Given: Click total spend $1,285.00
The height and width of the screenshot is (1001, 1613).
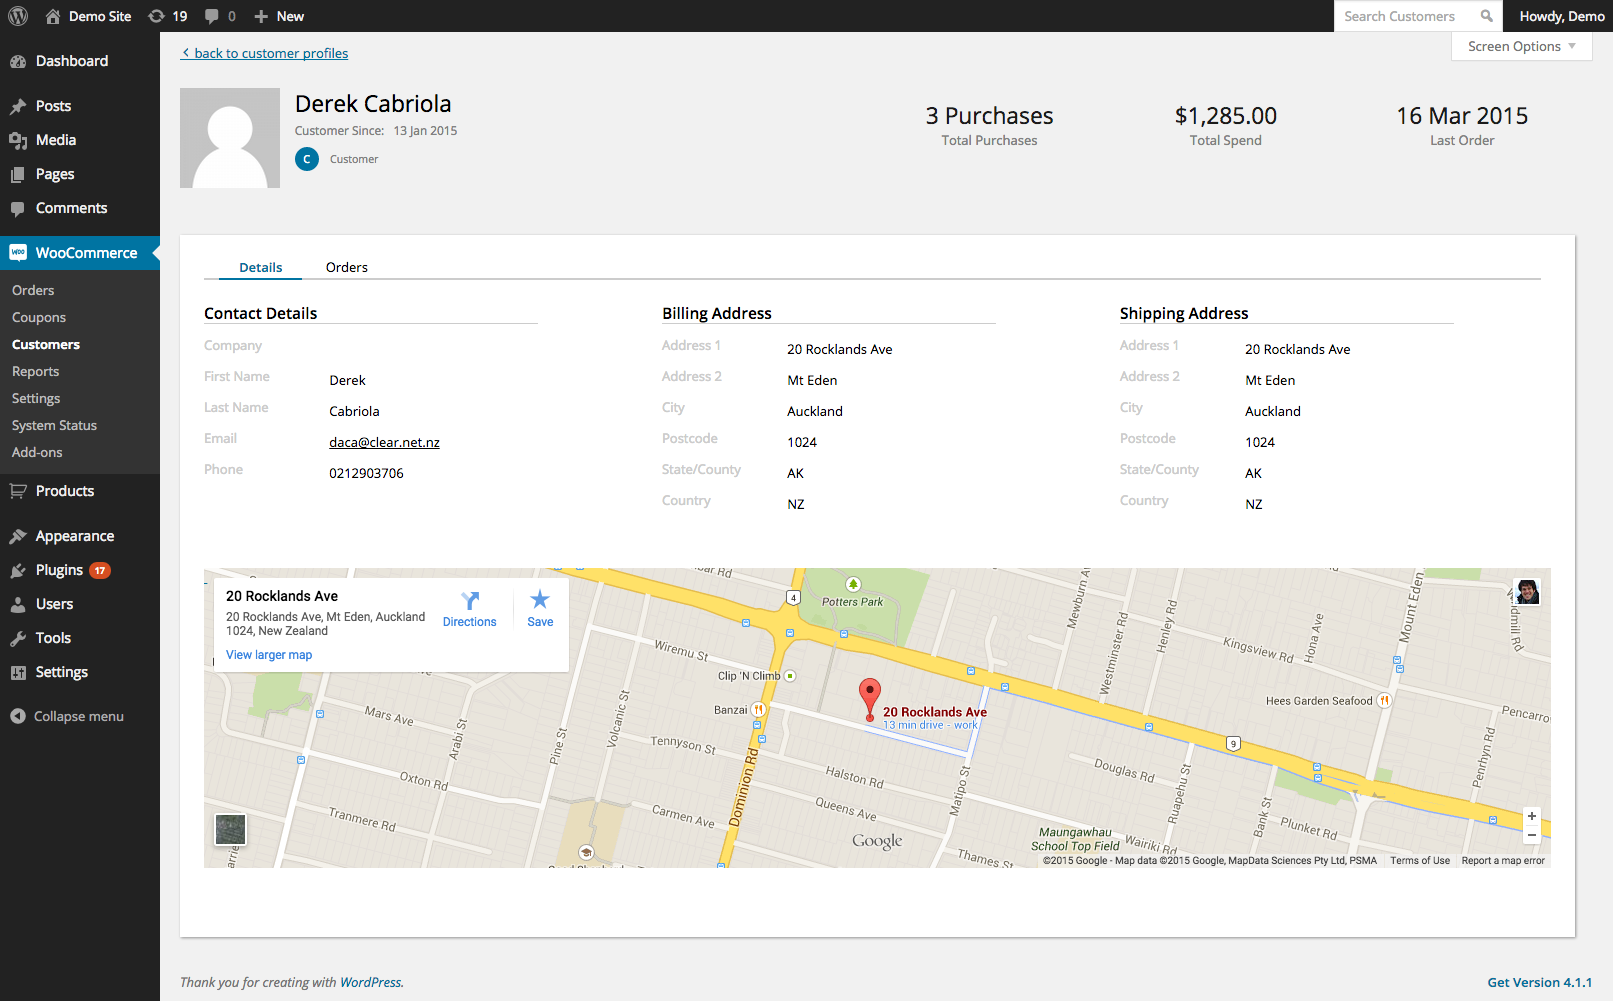Looking at the screenshot, I should click(1226, 116).
